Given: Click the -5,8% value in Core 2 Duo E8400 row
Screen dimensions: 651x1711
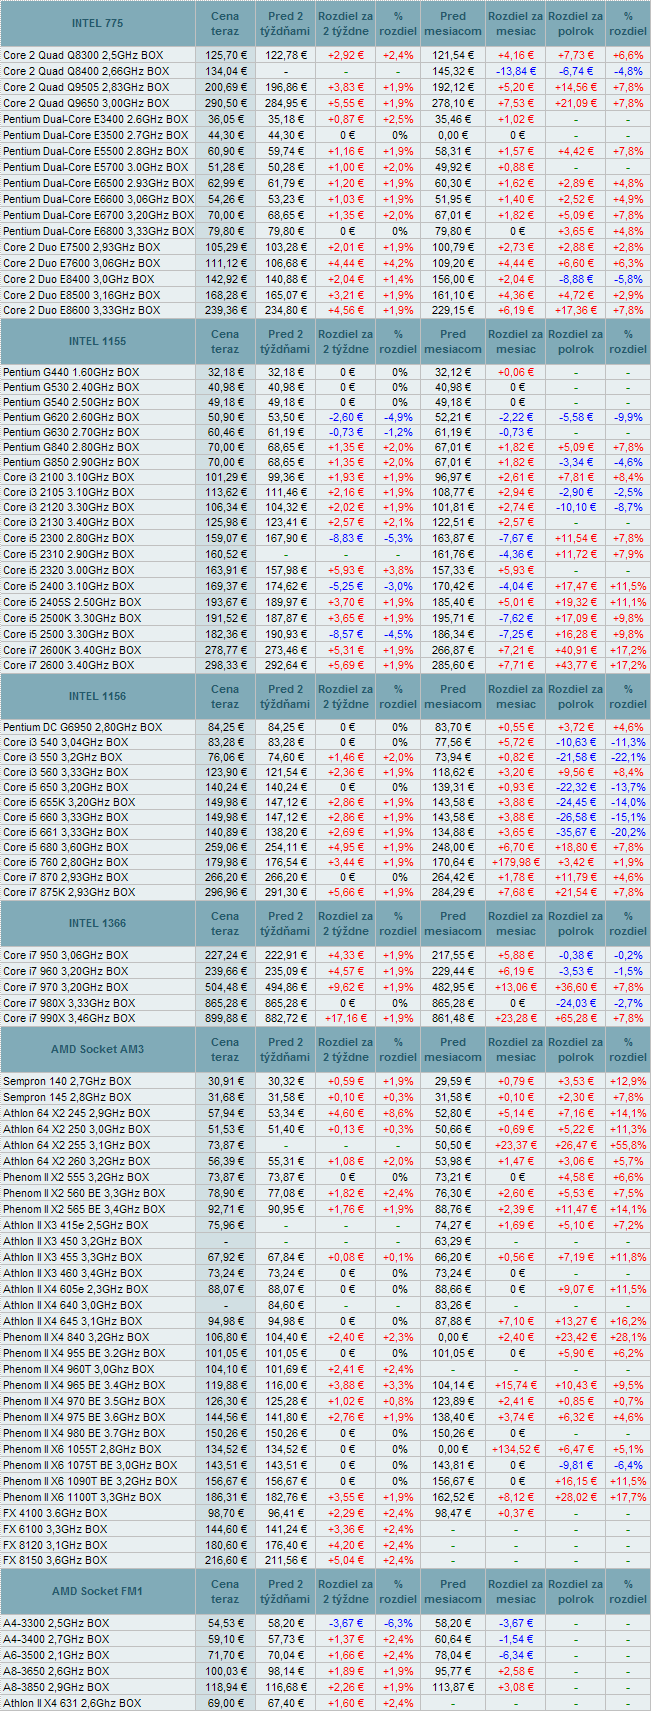Looking at the screenshot, I should [x=628, y=279].
